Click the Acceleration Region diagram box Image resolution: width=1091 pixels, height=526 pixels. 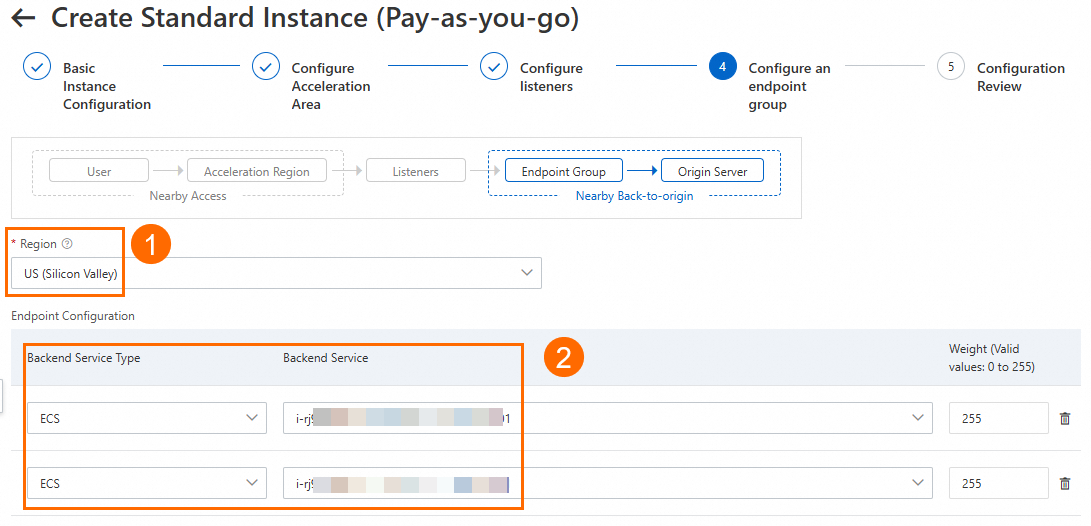click(x=257, y=171)
